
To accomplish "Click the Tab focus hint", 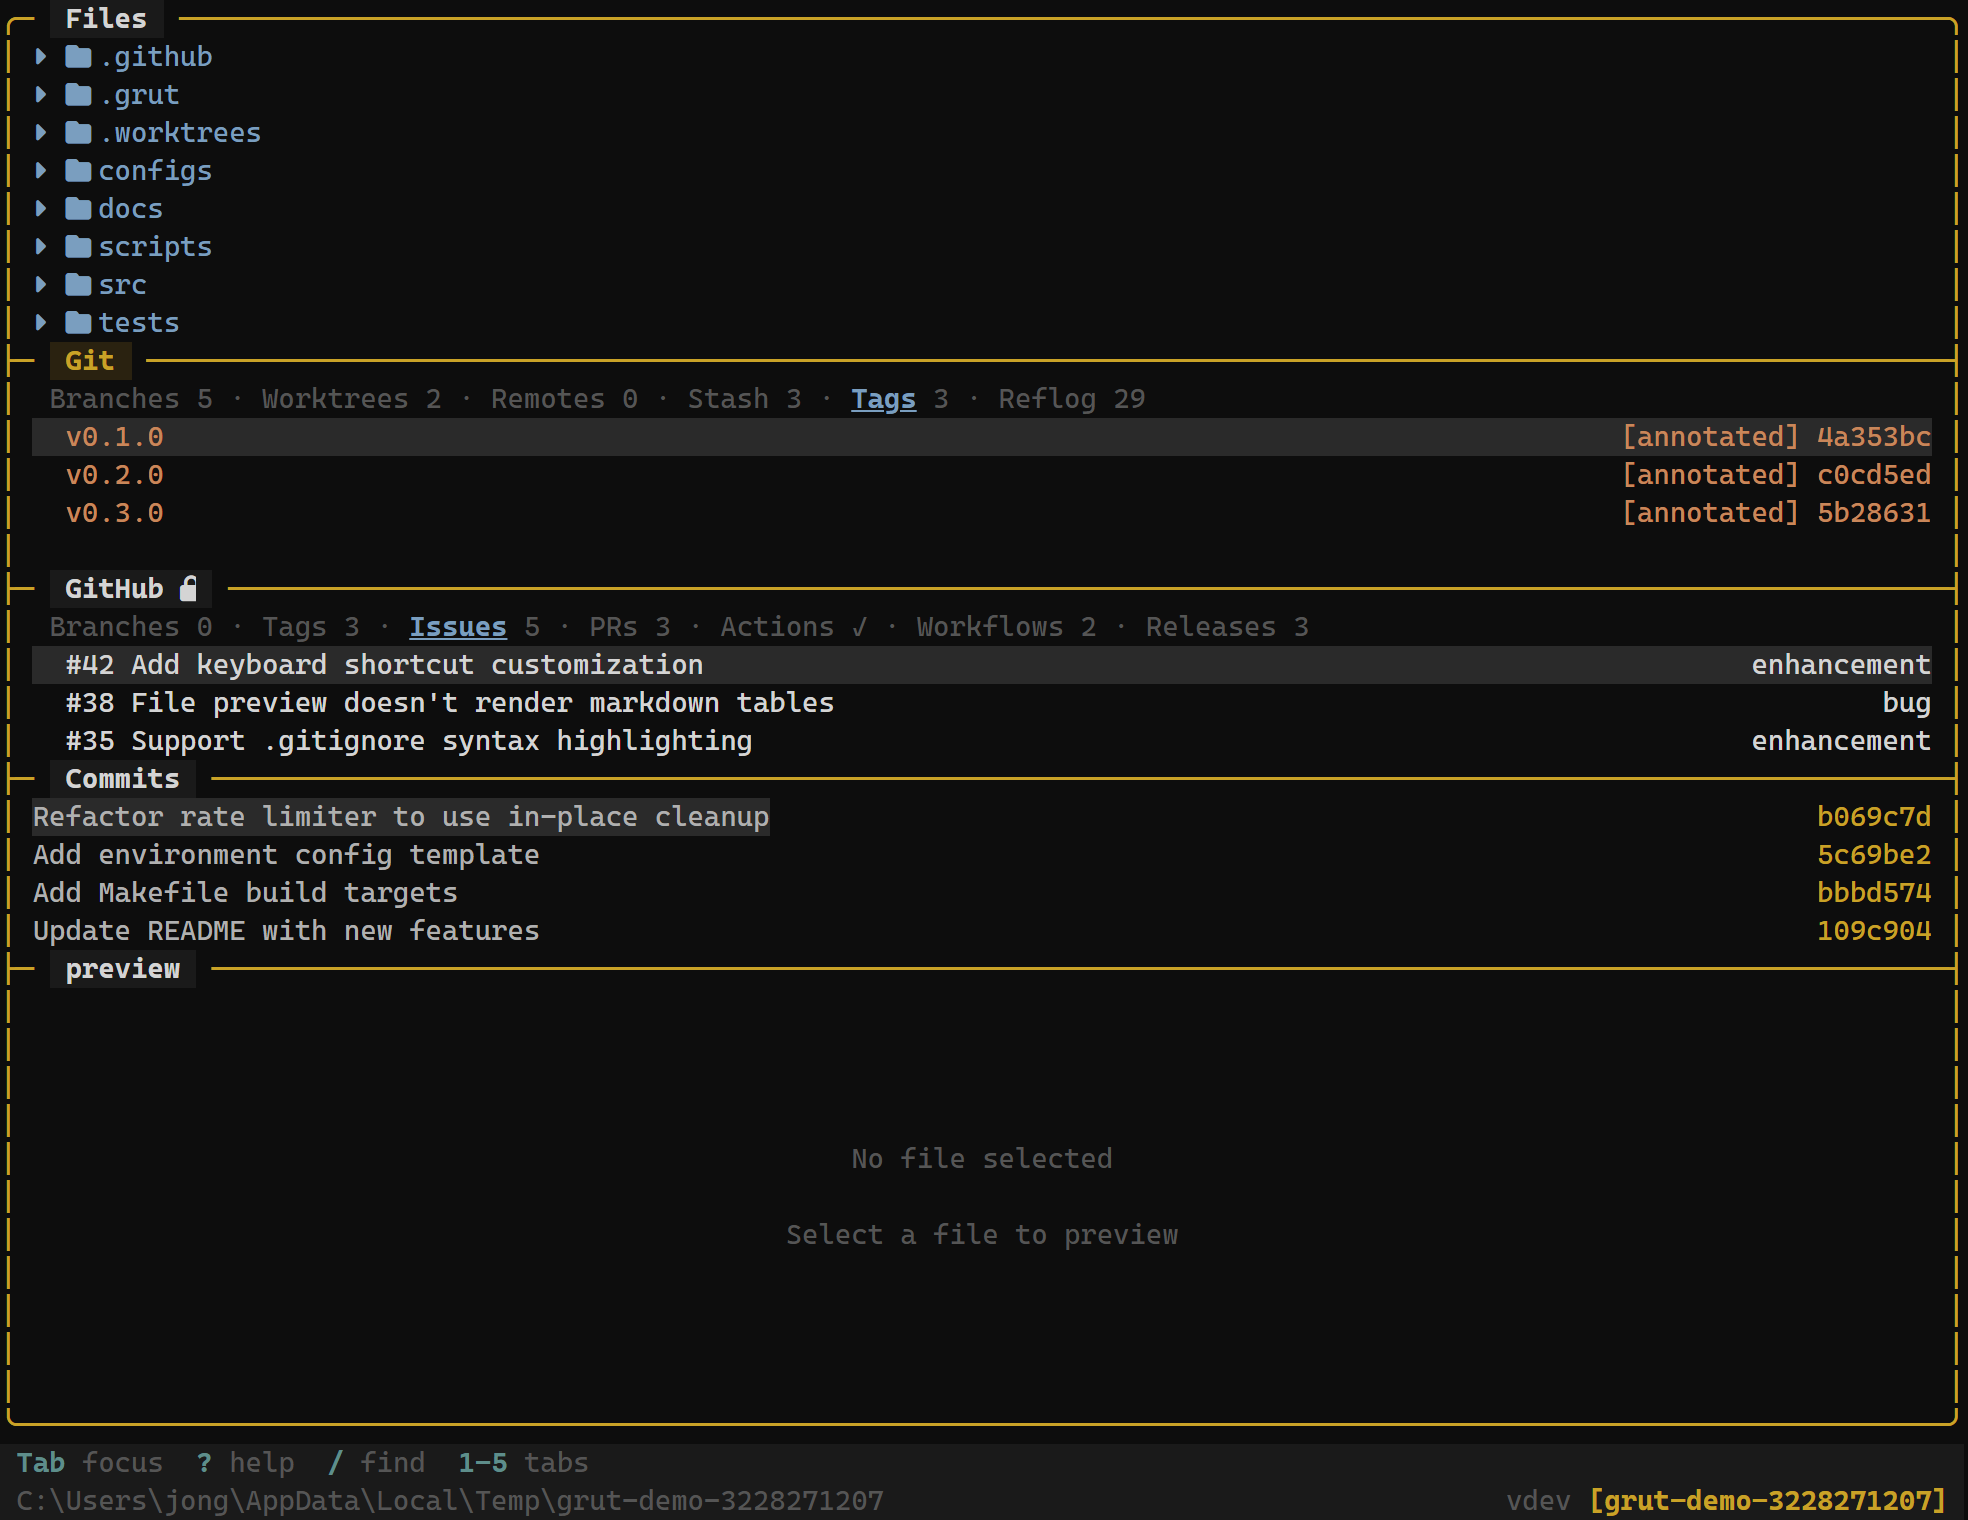I will coord(90,1463).
